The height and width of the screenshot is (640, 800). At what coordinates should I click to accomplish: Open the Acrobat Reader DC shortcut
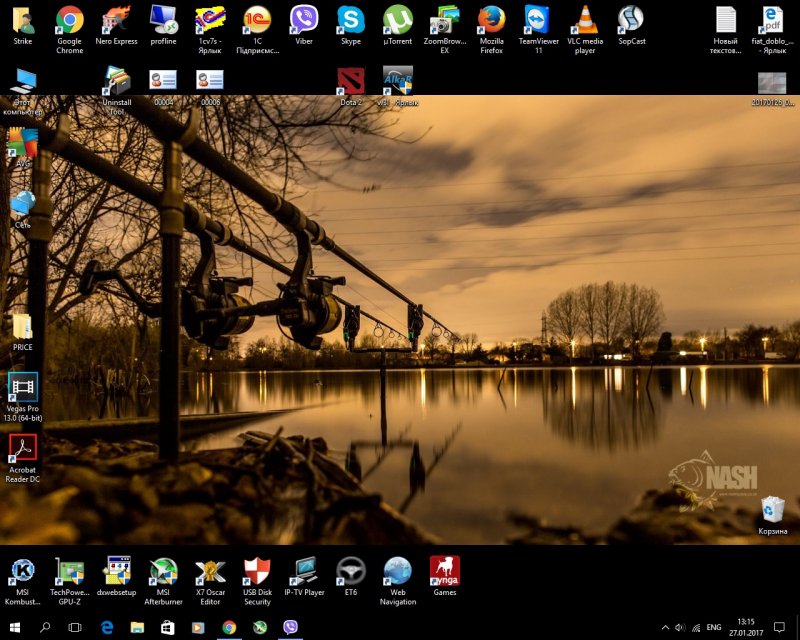pyautogui.click(x=22, y=448)
